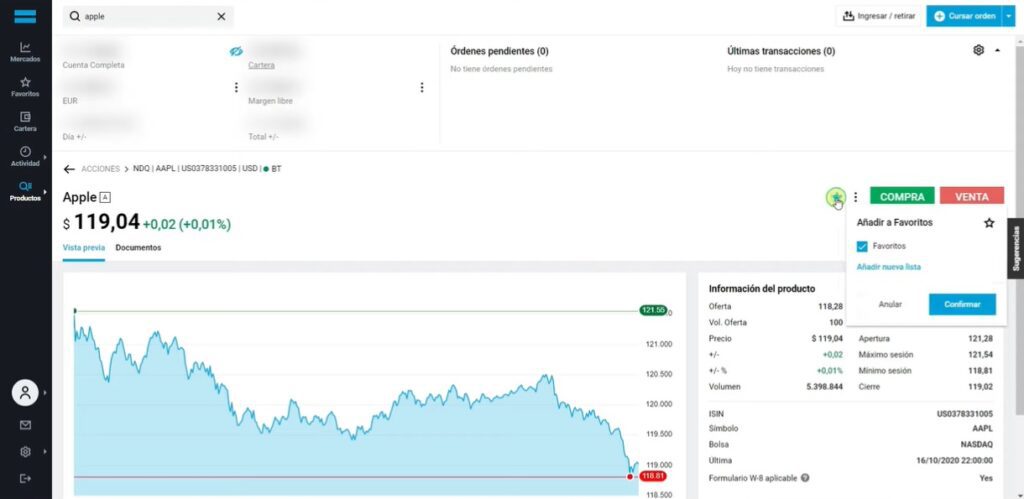Click the logout icon in sidebar
1024x499 pixels.
click(25, 478)
